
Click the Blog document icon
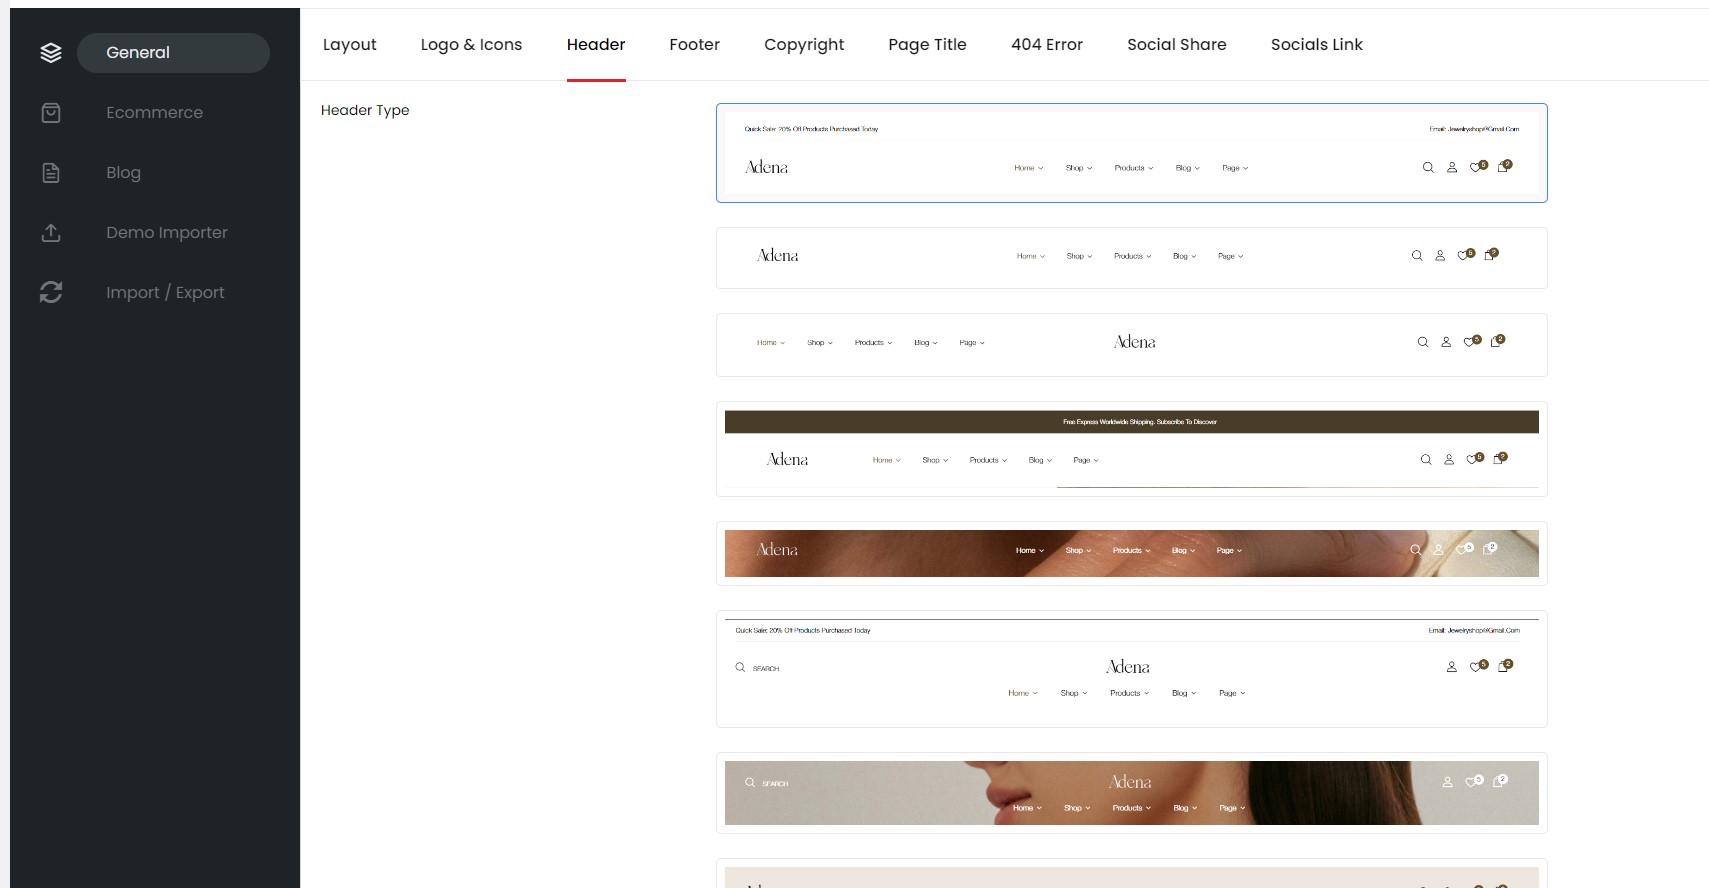coord(51,173)
